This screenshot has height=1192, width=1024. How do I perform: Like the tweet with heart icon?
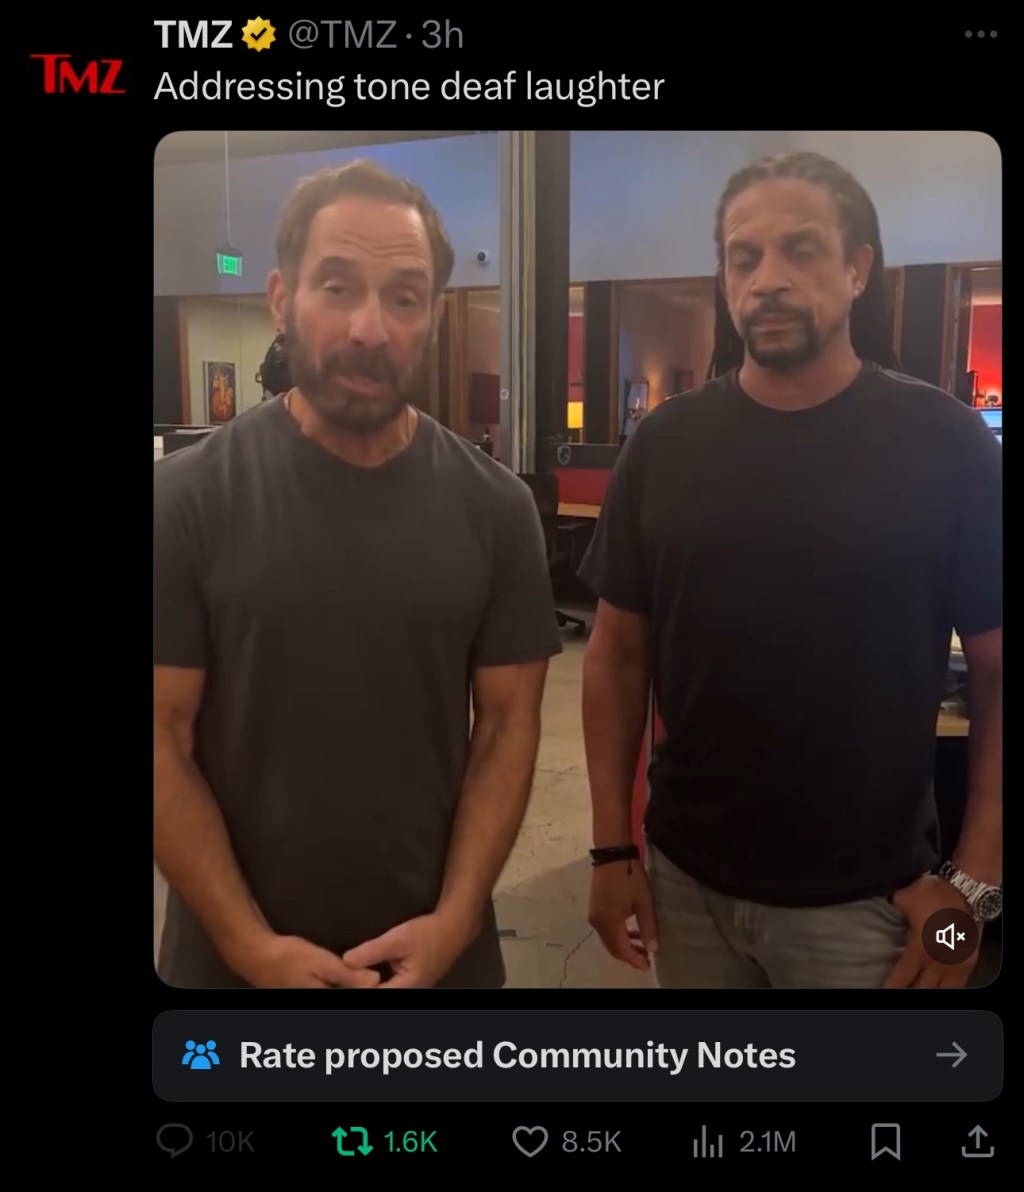coord(530,1141)
